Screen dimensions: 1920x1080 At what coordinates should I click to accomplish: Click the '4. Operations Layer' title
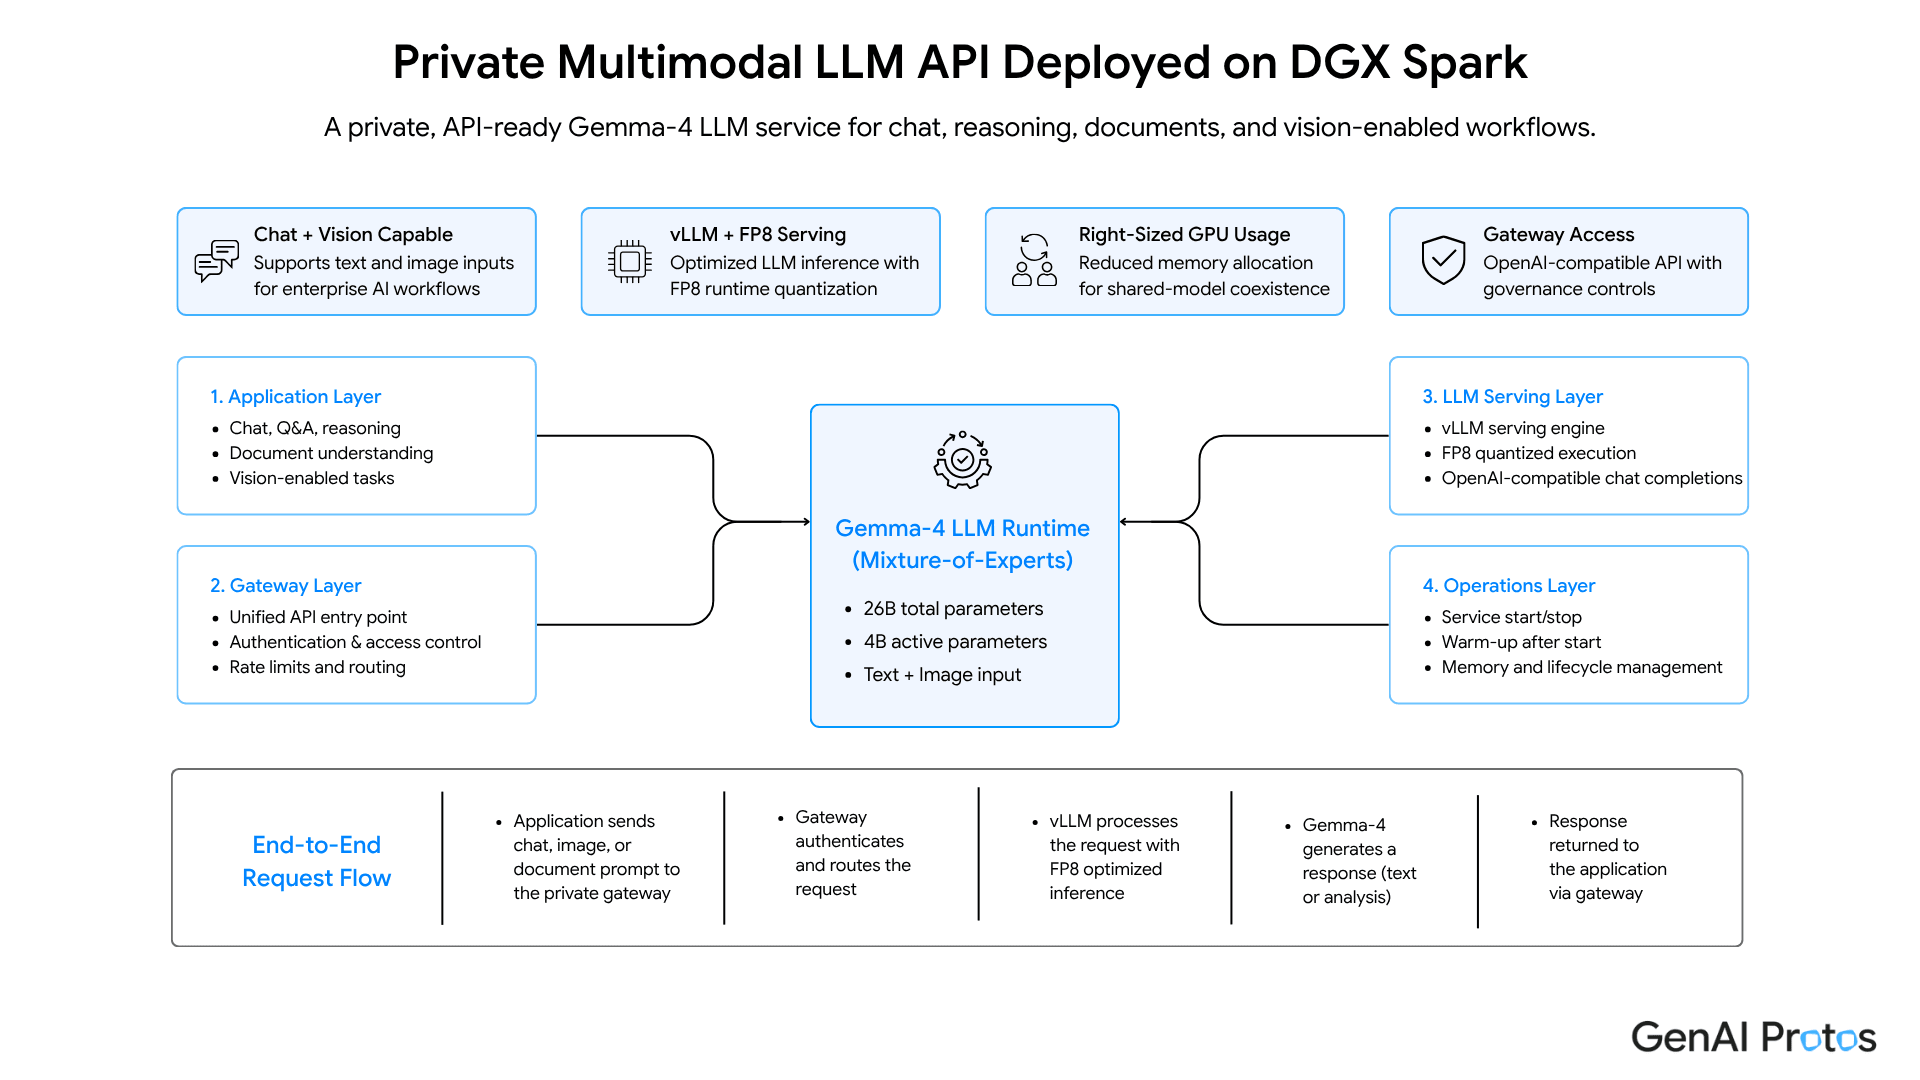1508,585
